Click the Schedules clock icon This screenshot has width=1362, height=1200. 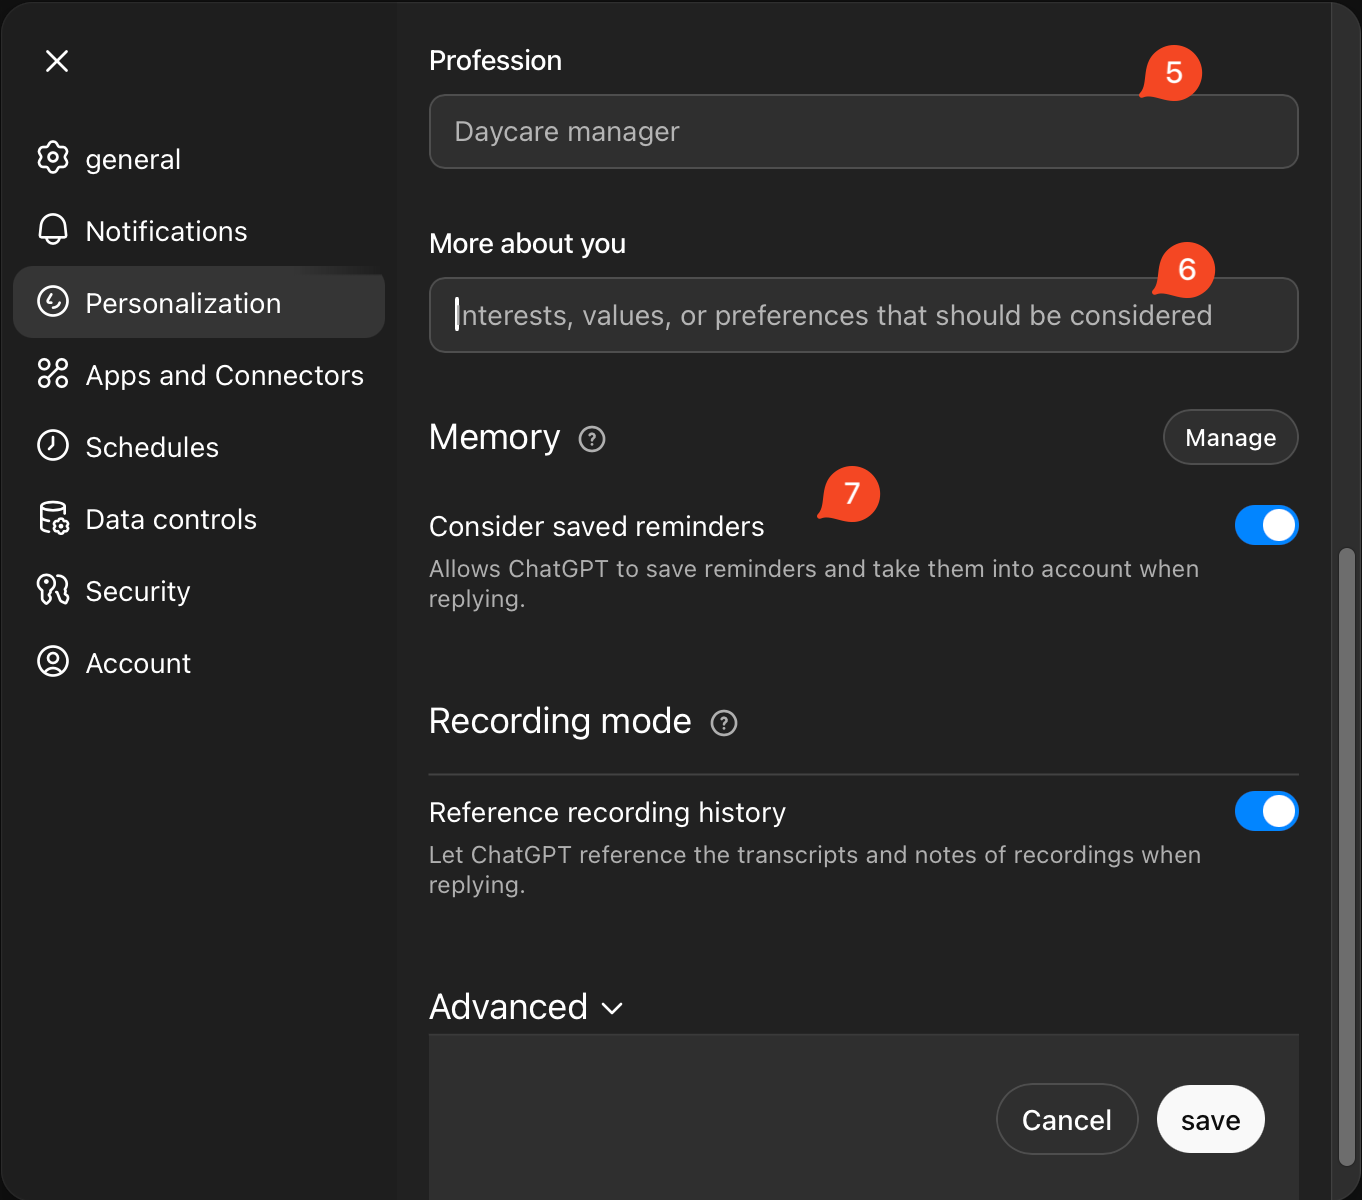tap(53, 446)
